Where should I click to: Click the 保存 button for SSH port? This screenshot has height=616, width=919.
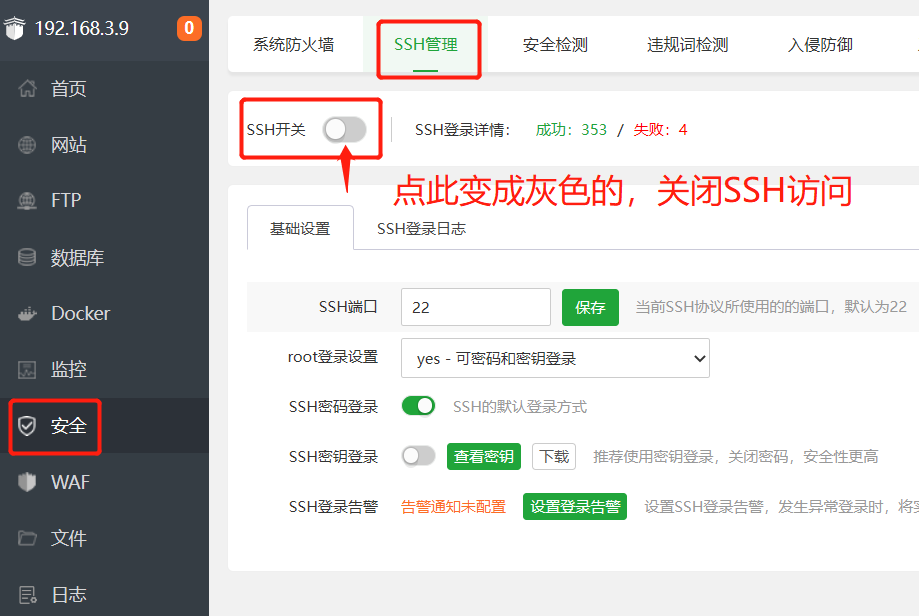point(590,307)
